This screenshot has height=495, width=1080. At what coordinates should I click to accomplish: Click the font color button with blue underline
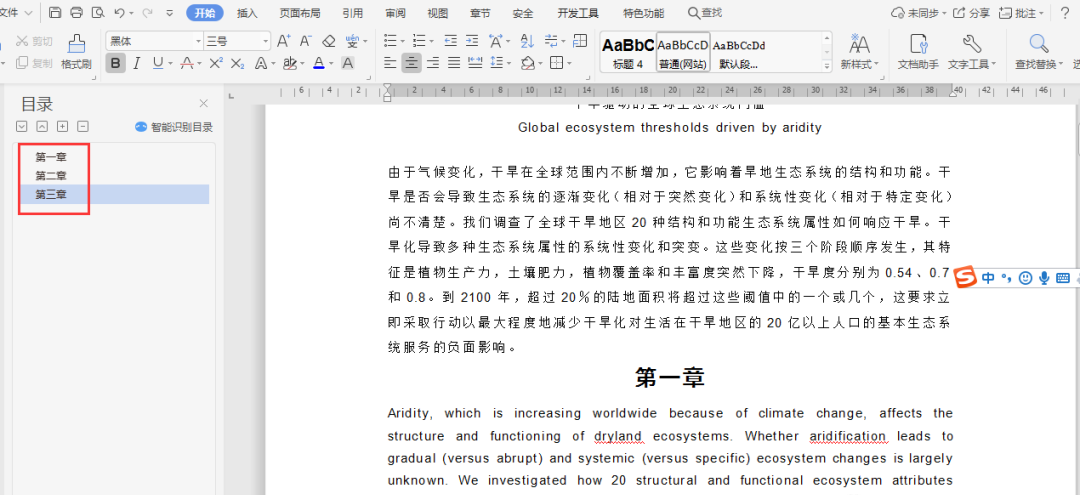click(318, 63)
